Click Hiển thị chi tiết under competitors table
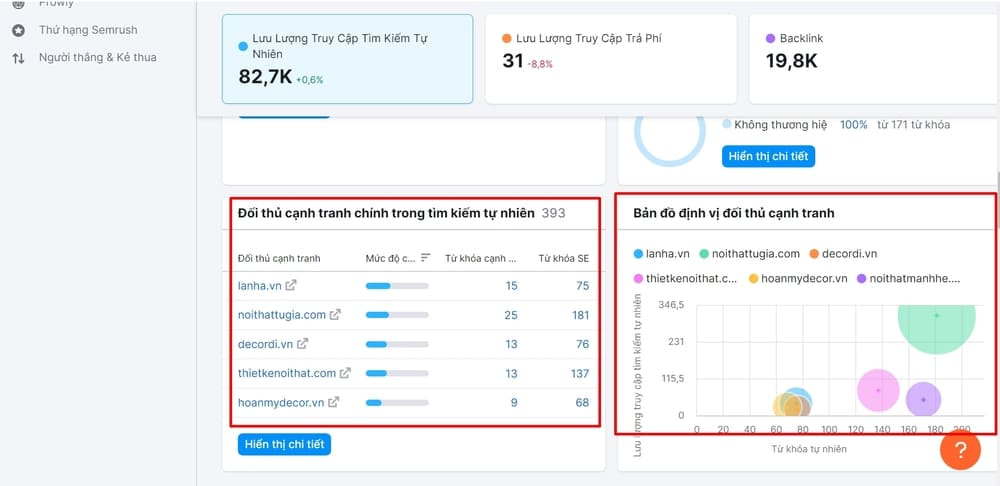This screenshot has height=486, width=1000. coord(284,445)
